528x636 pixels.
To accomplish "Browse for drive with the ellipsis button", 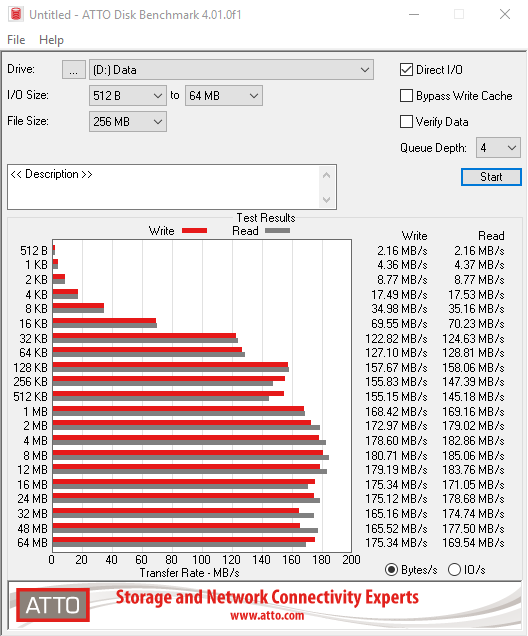I will (73, 70).
